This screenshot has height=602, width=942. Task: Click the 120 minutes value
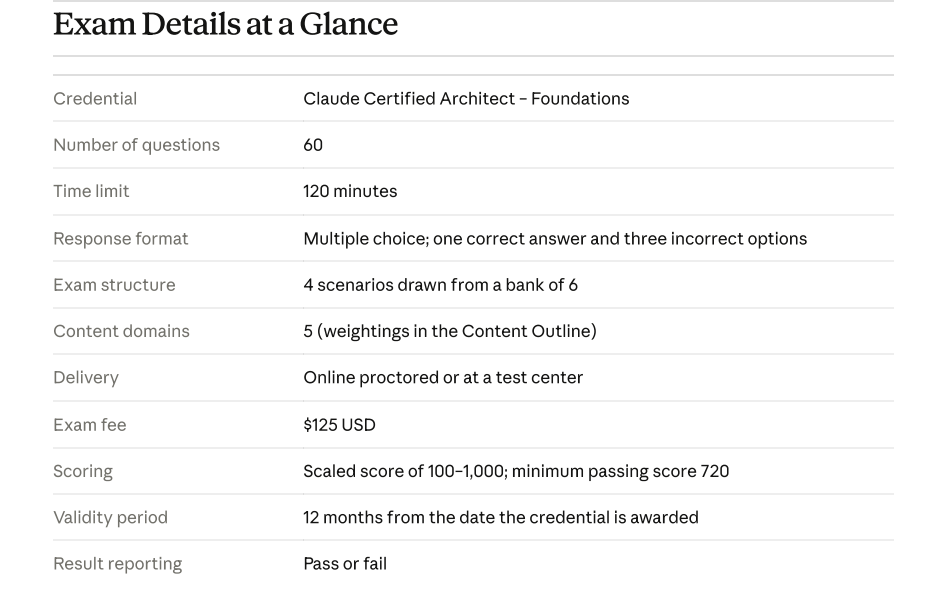pos(350,191)
